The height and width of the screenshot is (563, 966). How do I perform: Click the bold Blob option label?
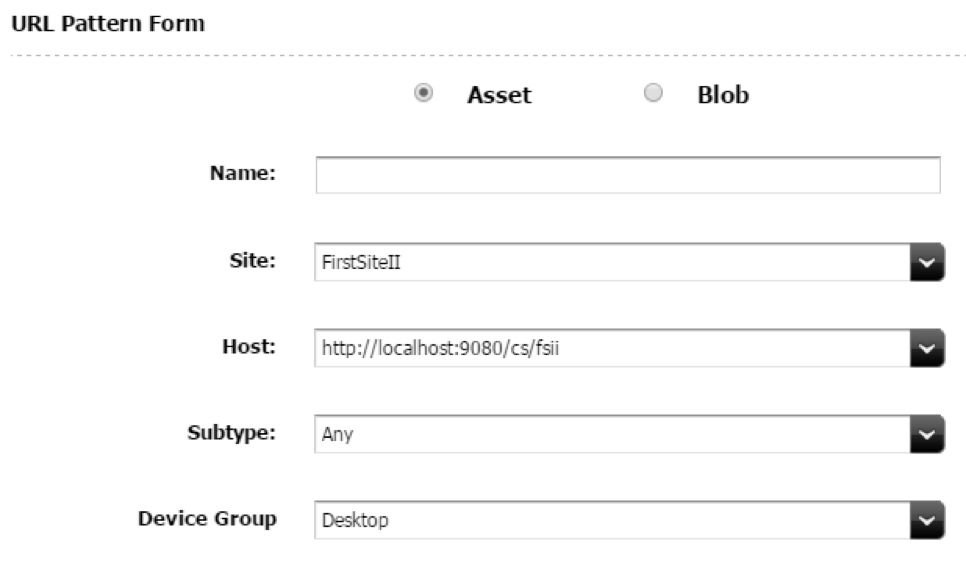[x=723, y=96]
